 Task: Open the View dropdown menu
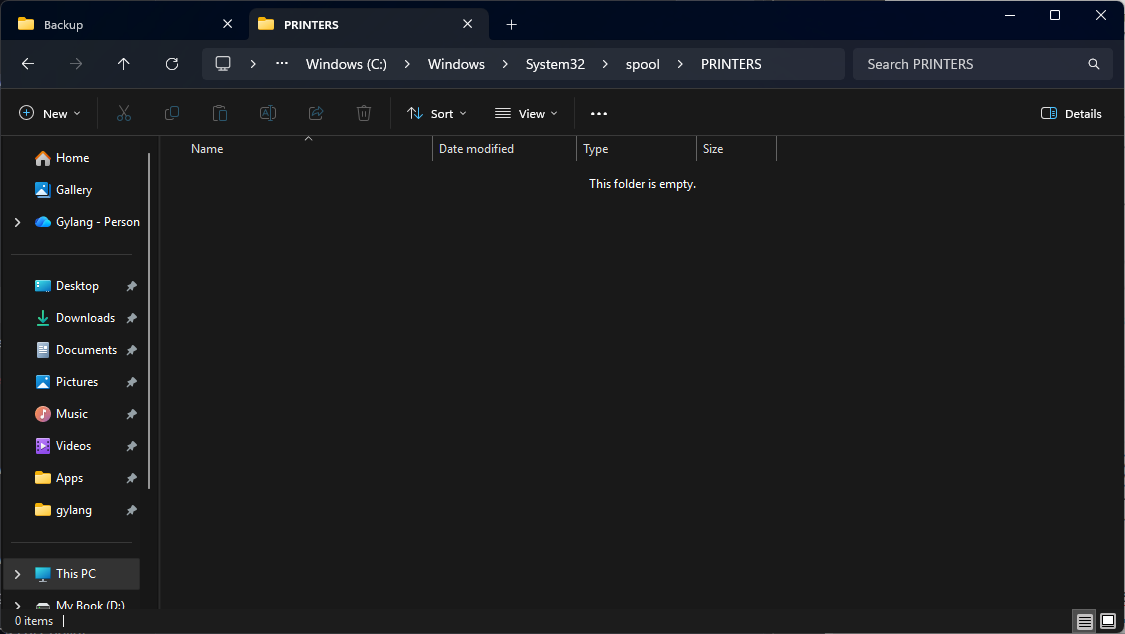(526, 114)
